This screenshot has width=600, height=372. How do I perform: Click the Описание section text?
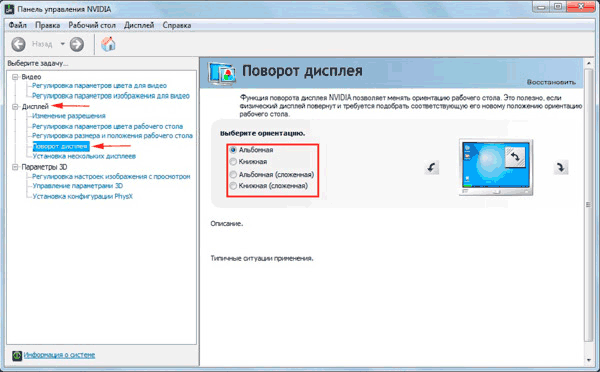coord(227,224)
